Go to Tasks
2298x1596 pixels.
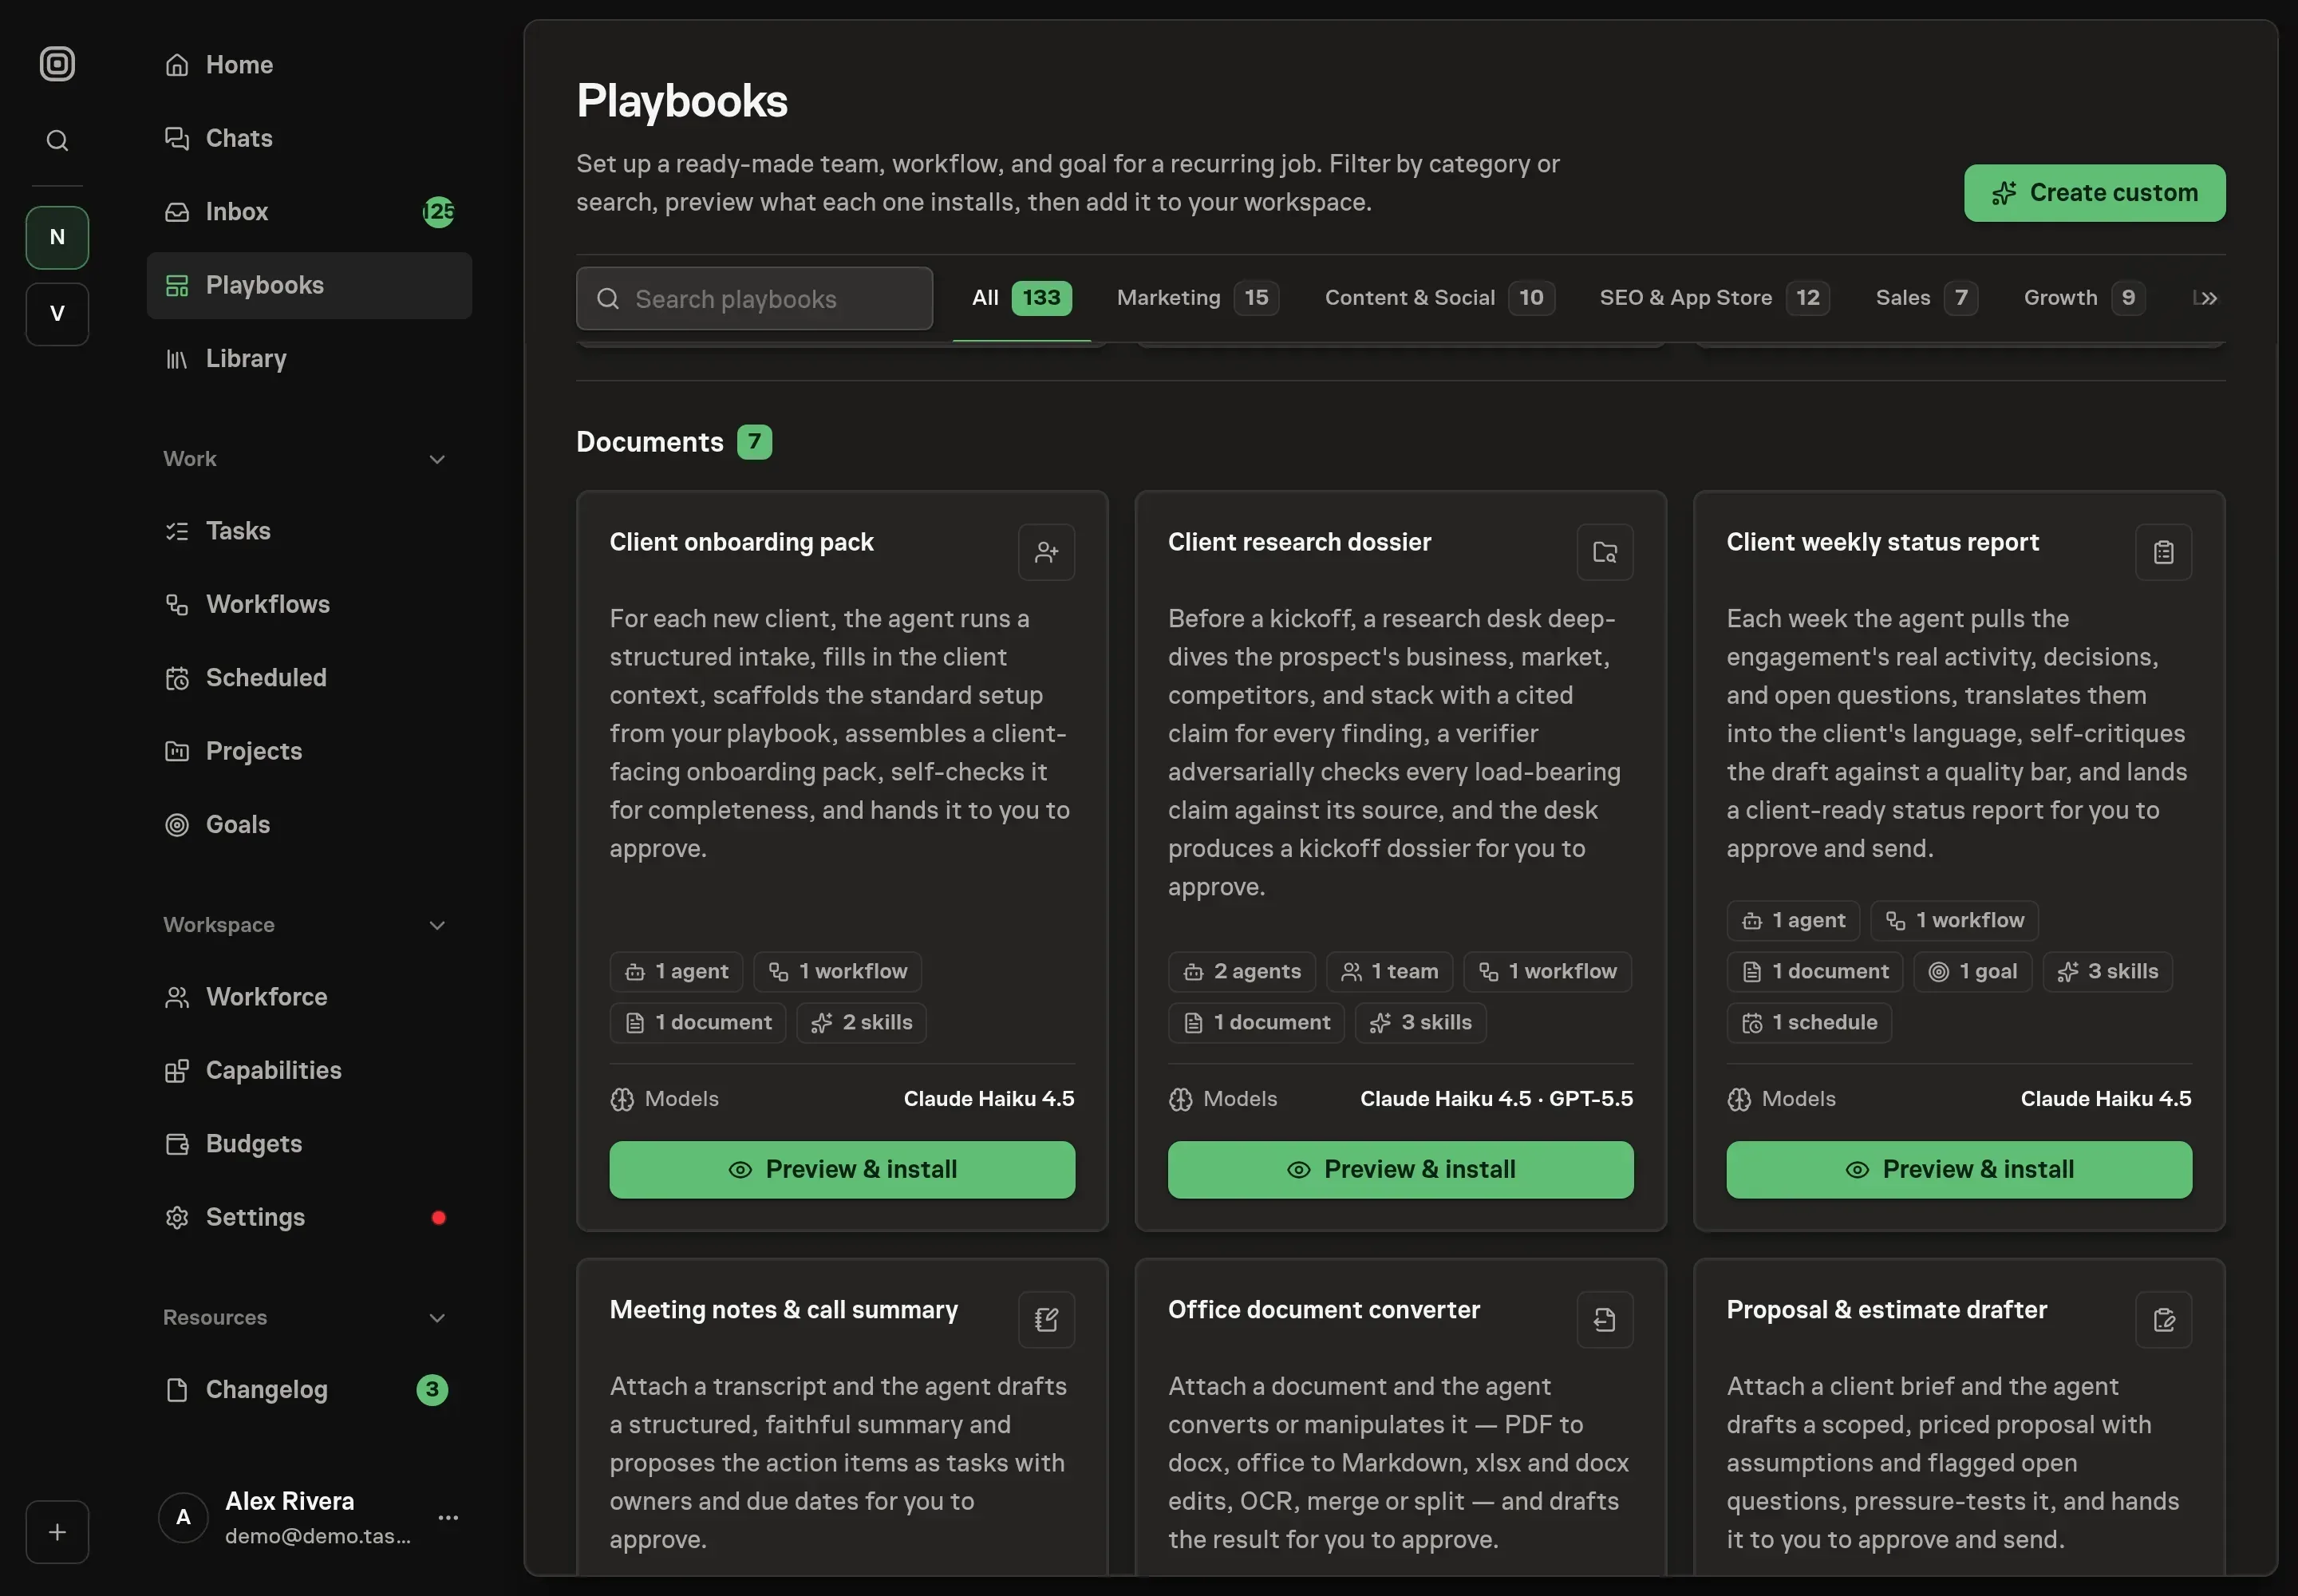coord(309,531)
